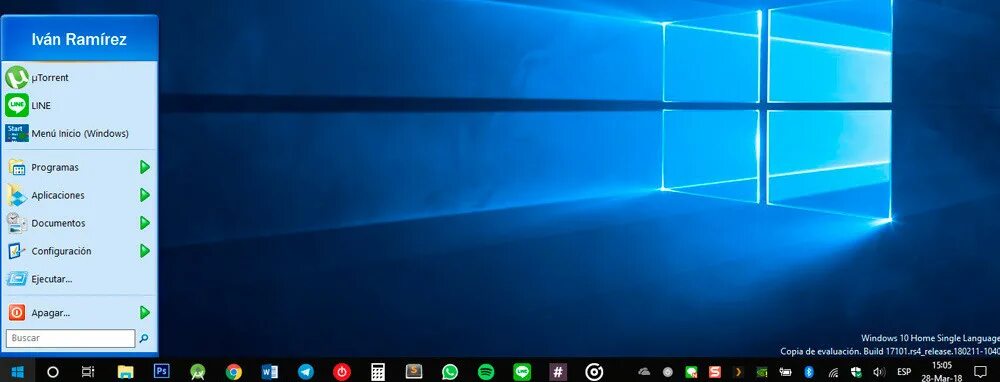
Task: Open Google Chrome from the taskbar
Action: [233, 372]
